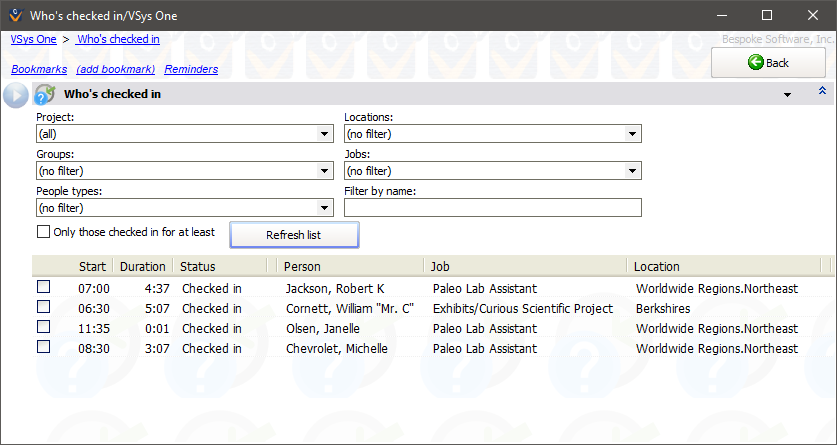Open the Project dropdown
837x445 pixels.
point(184,134)
